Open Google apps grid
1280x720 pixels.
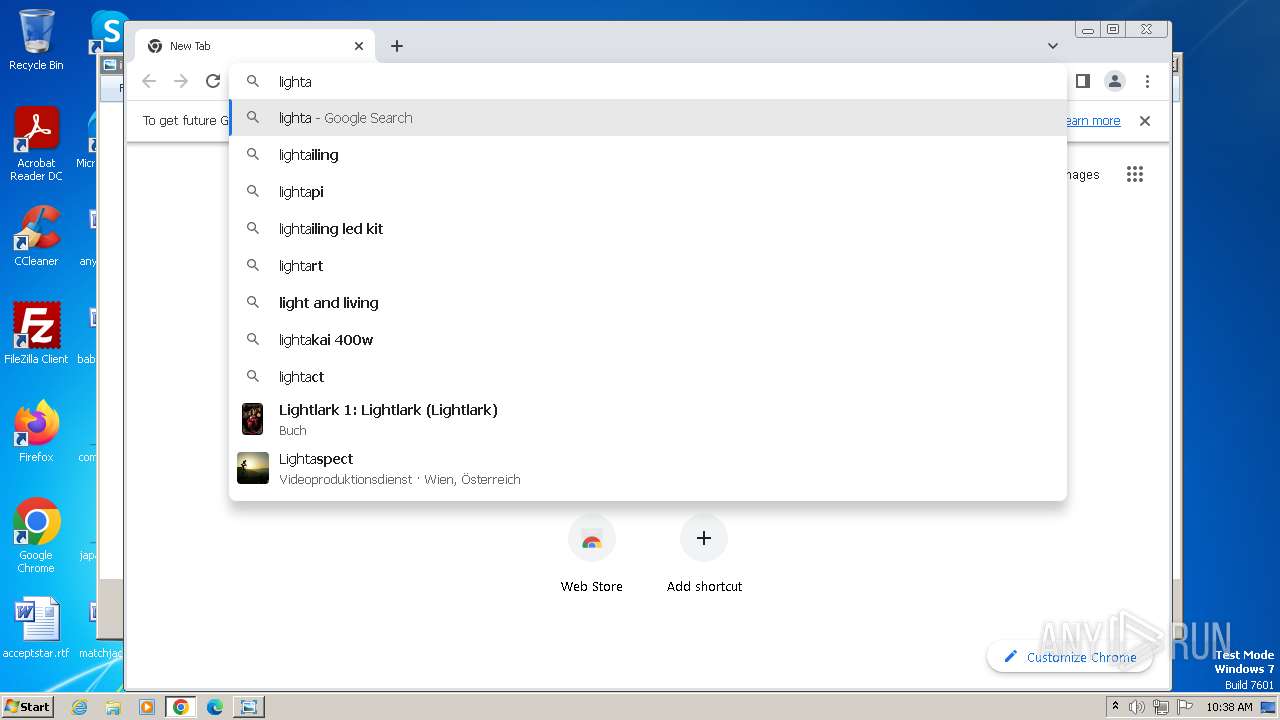click(1134, 174)
